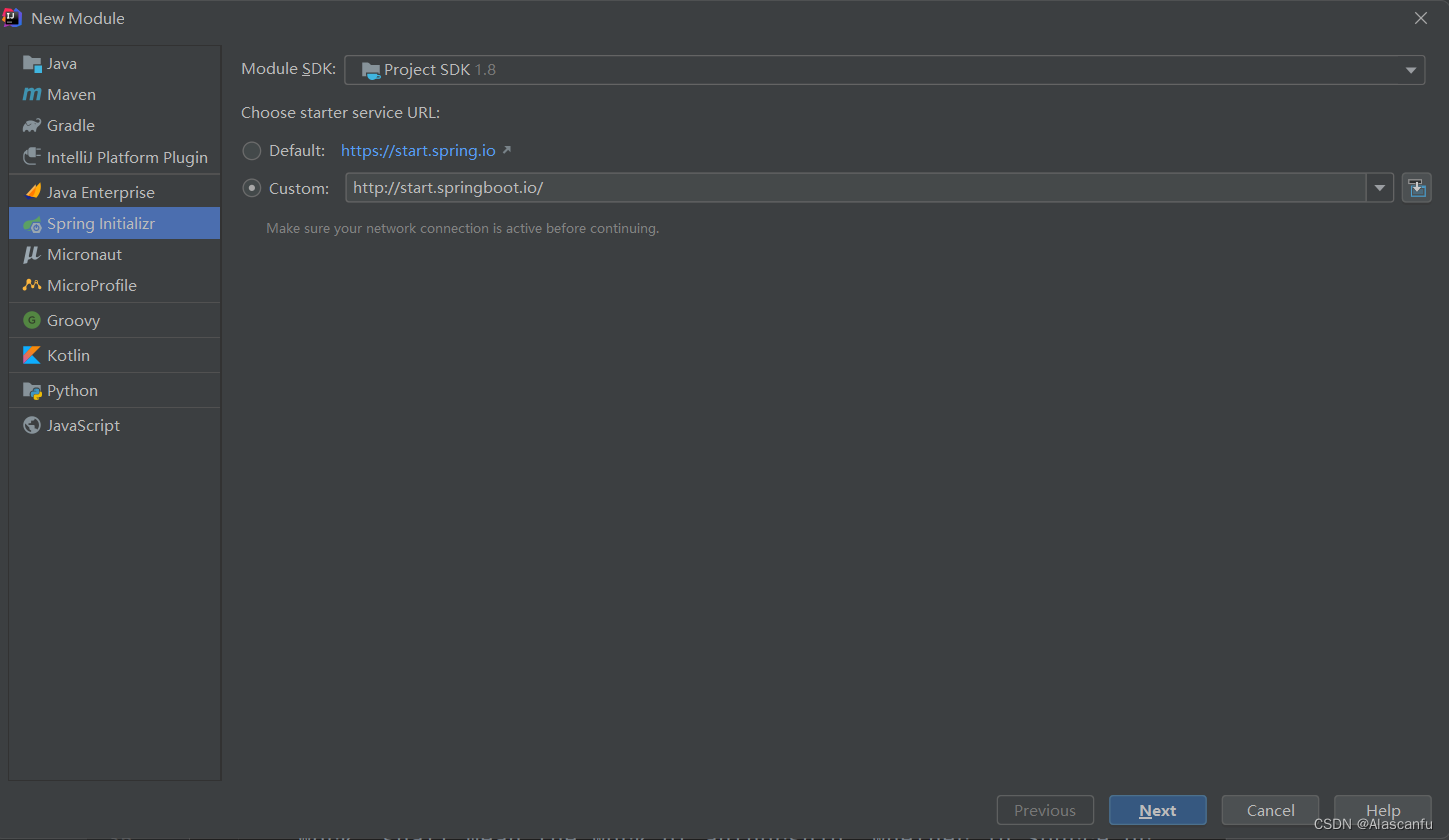This screenshot has height=840, width=1449.
Task: Expand the custom URL history dropdown arrow
Action: pos(1380,187)
